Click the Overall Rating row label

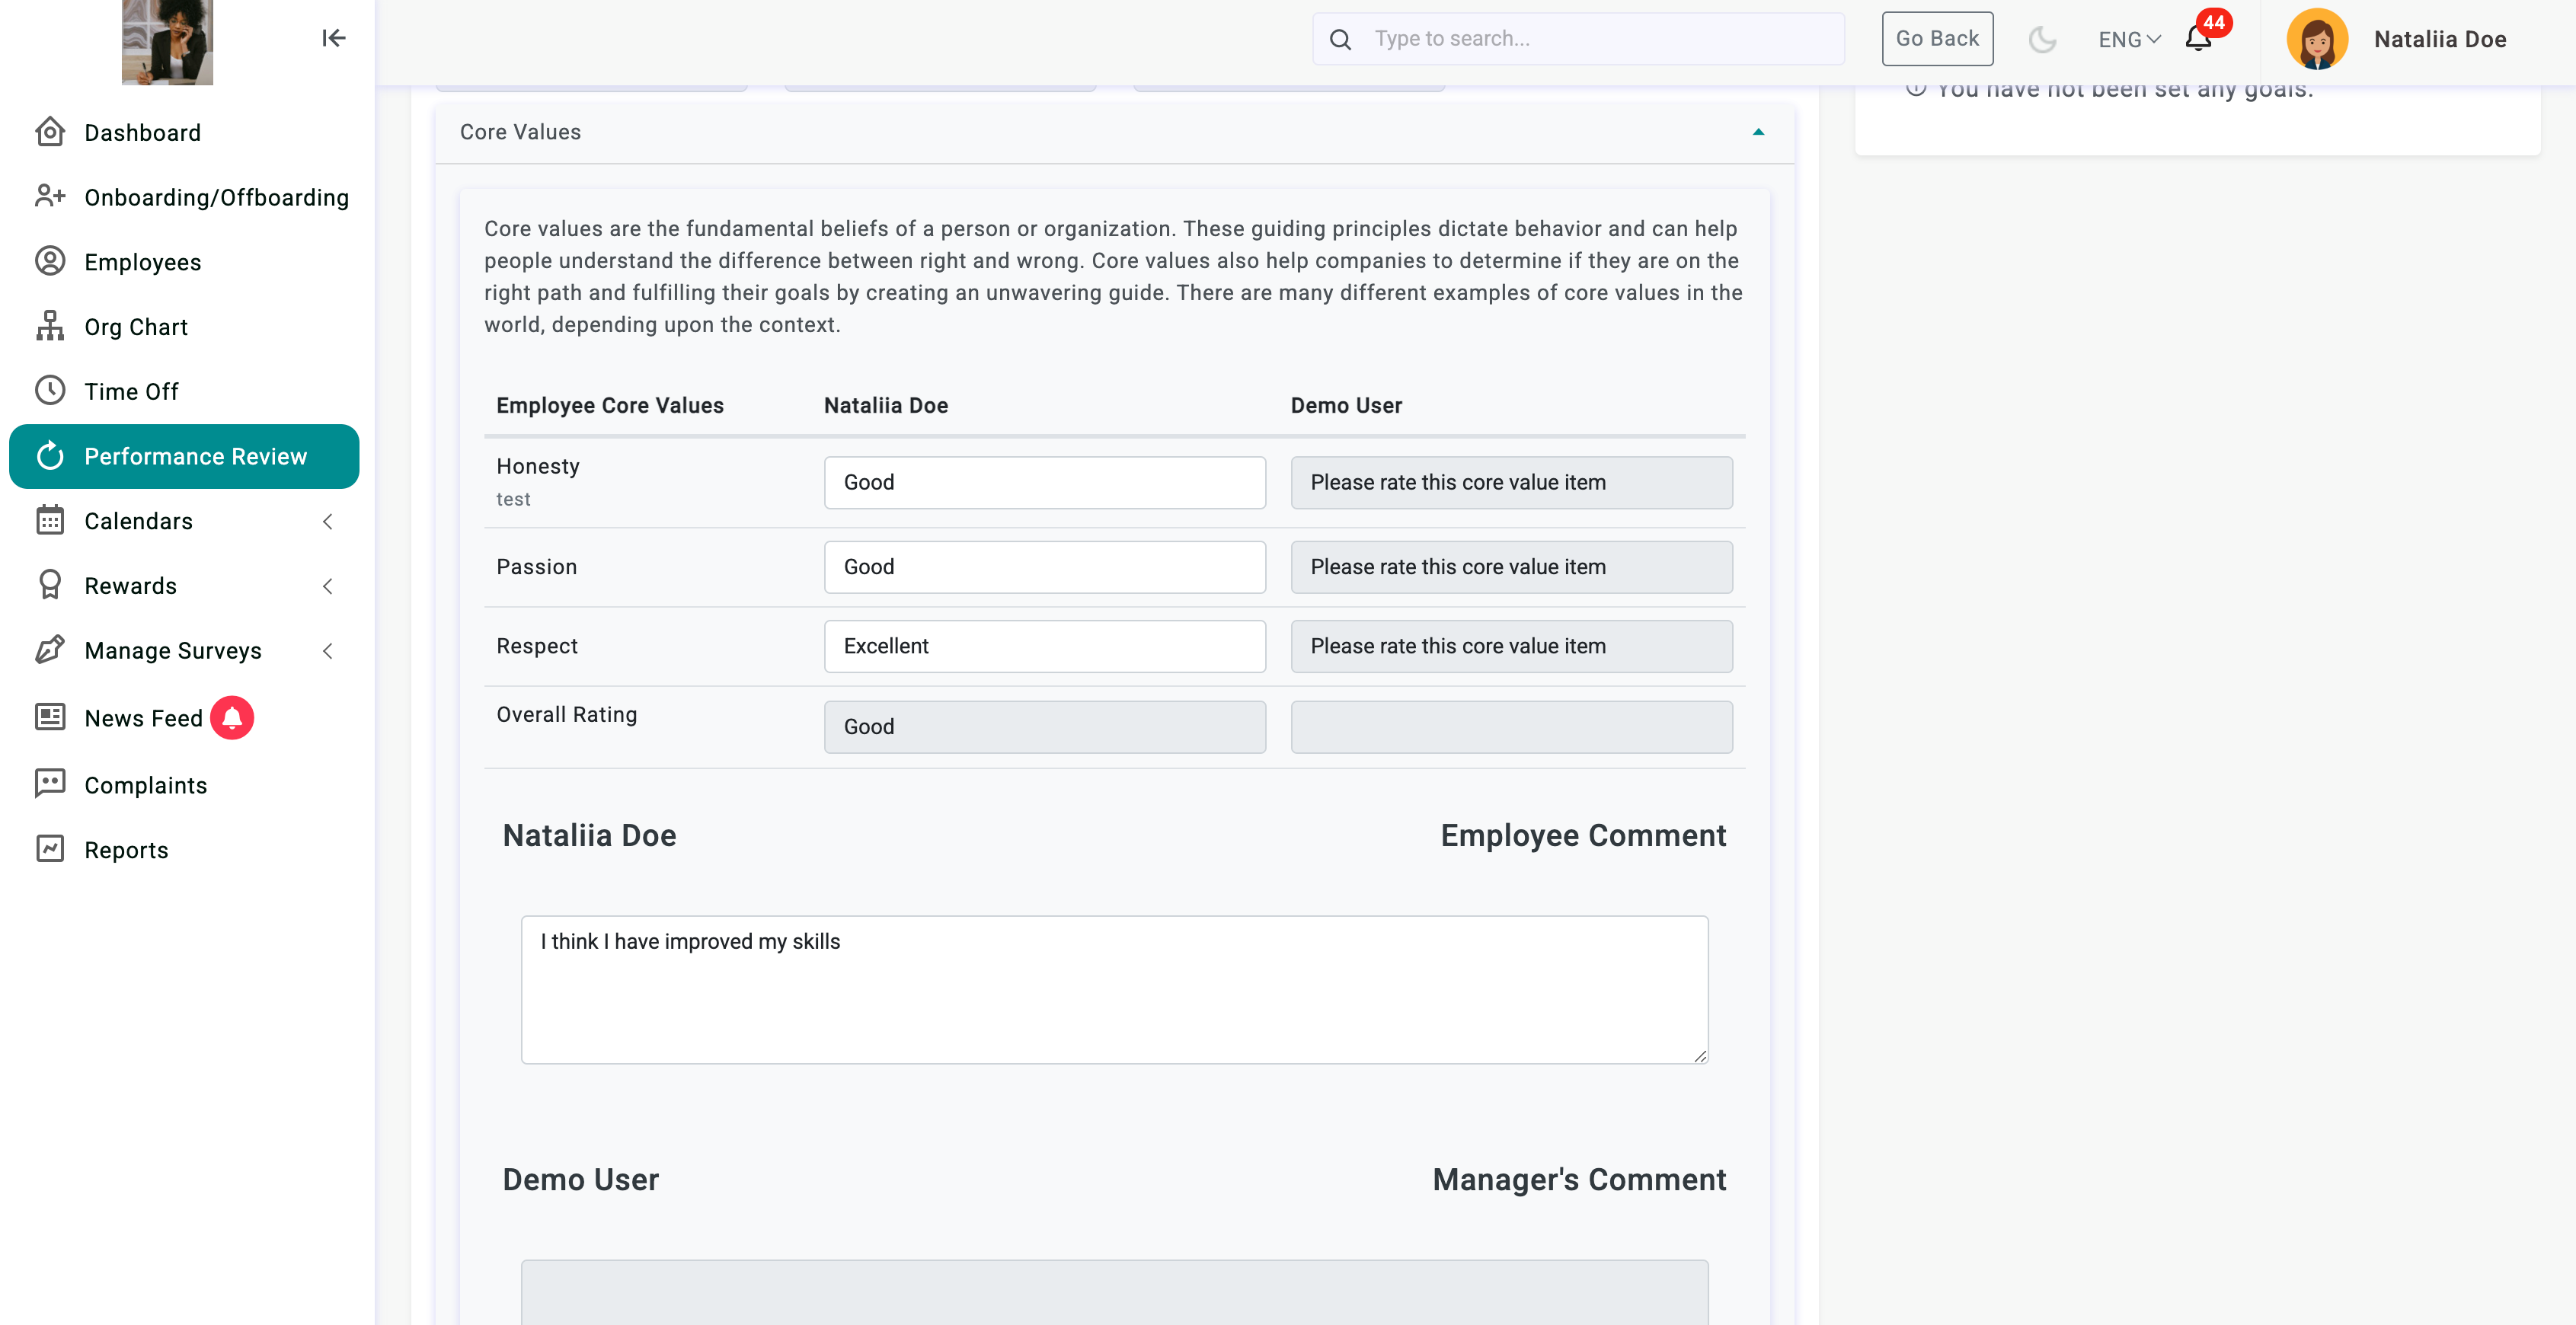click(566, 714)
